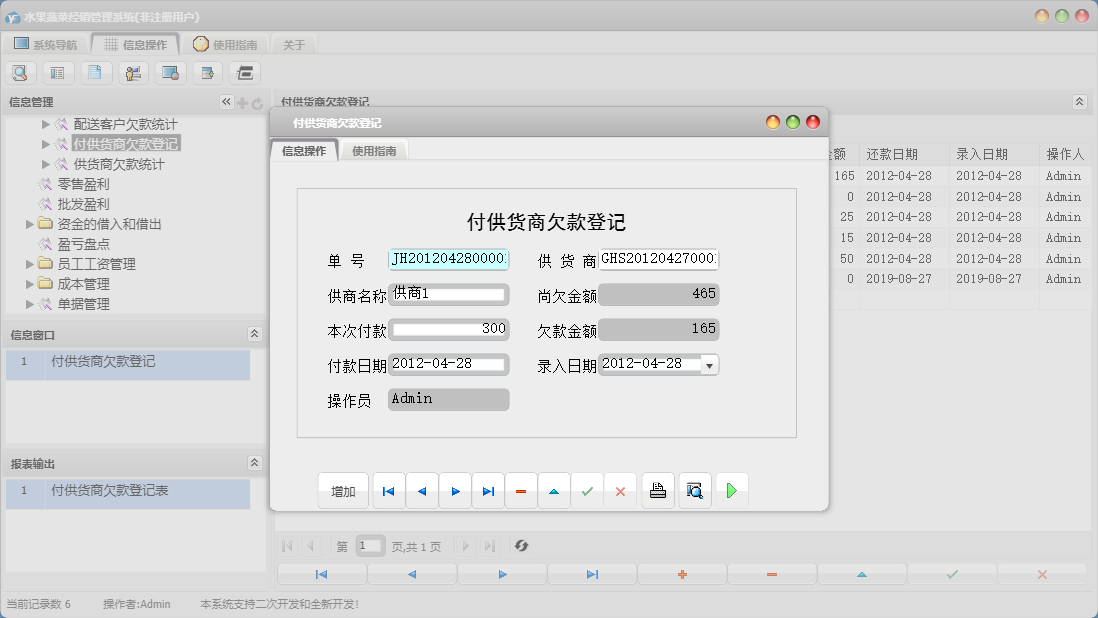Open the 录入日期 date dropdown arrow

pos(709,365)
